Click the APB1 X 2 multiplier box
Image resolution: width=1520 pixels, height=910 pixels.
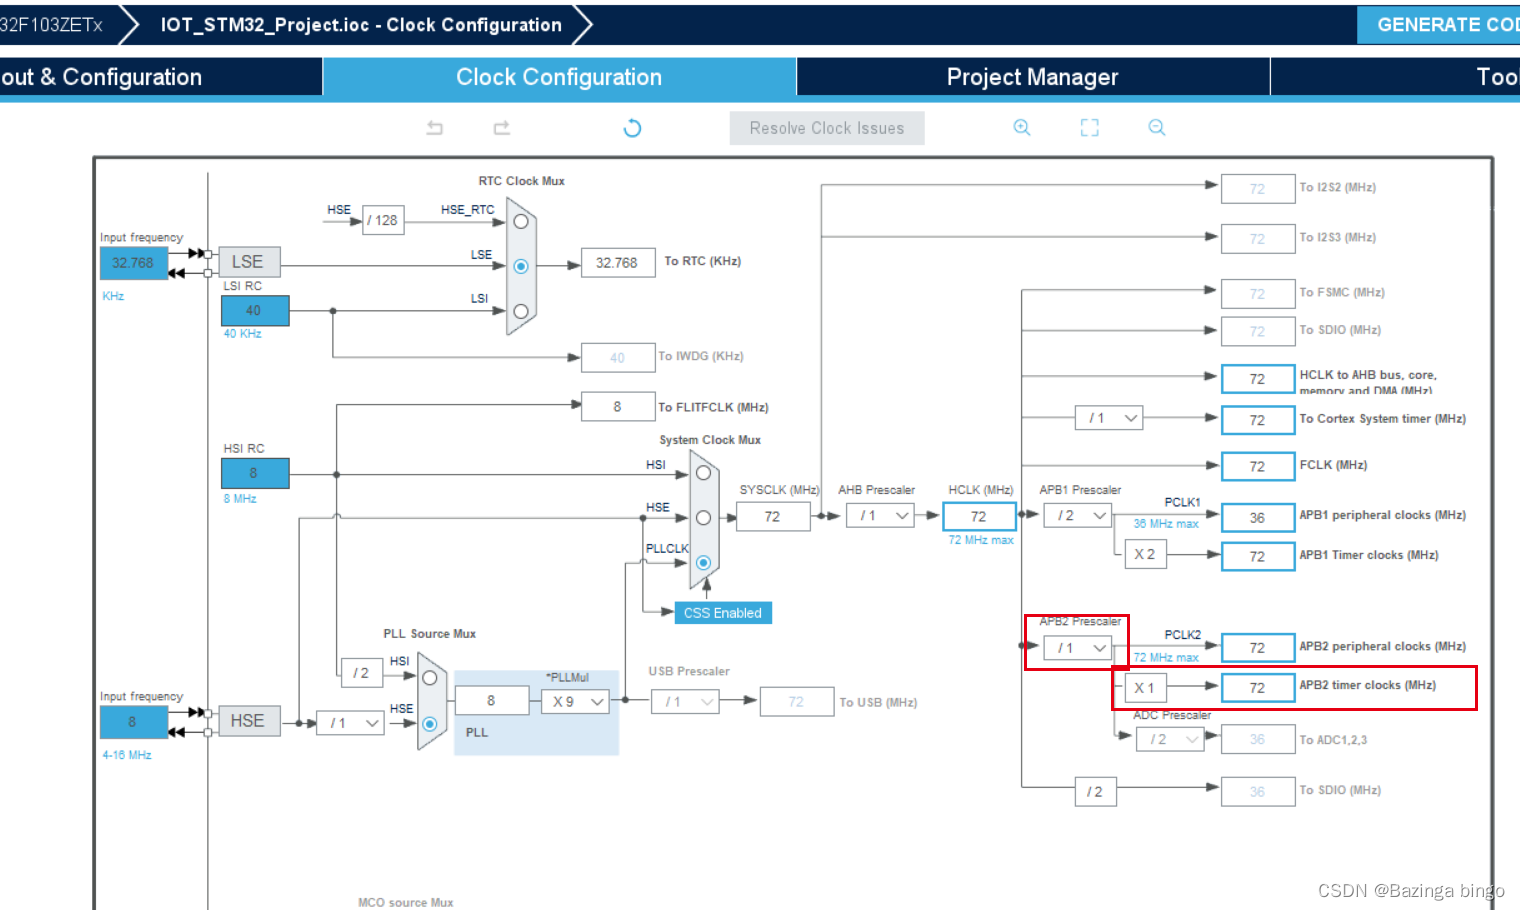[1145, 554]
